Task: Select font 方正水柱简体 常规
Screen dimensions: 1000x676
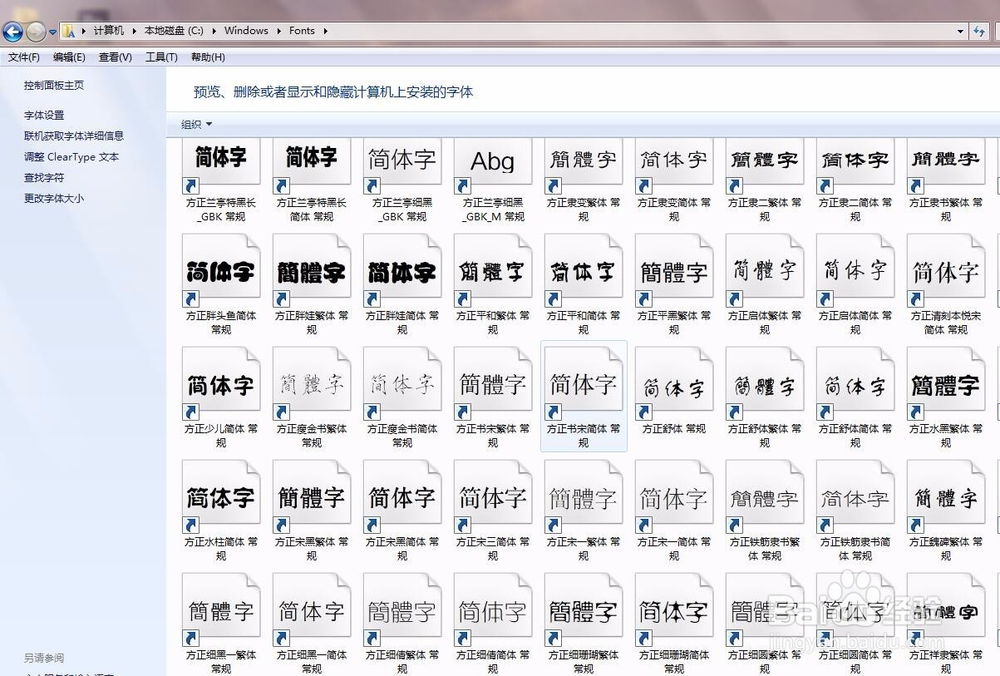Action: 221,510
